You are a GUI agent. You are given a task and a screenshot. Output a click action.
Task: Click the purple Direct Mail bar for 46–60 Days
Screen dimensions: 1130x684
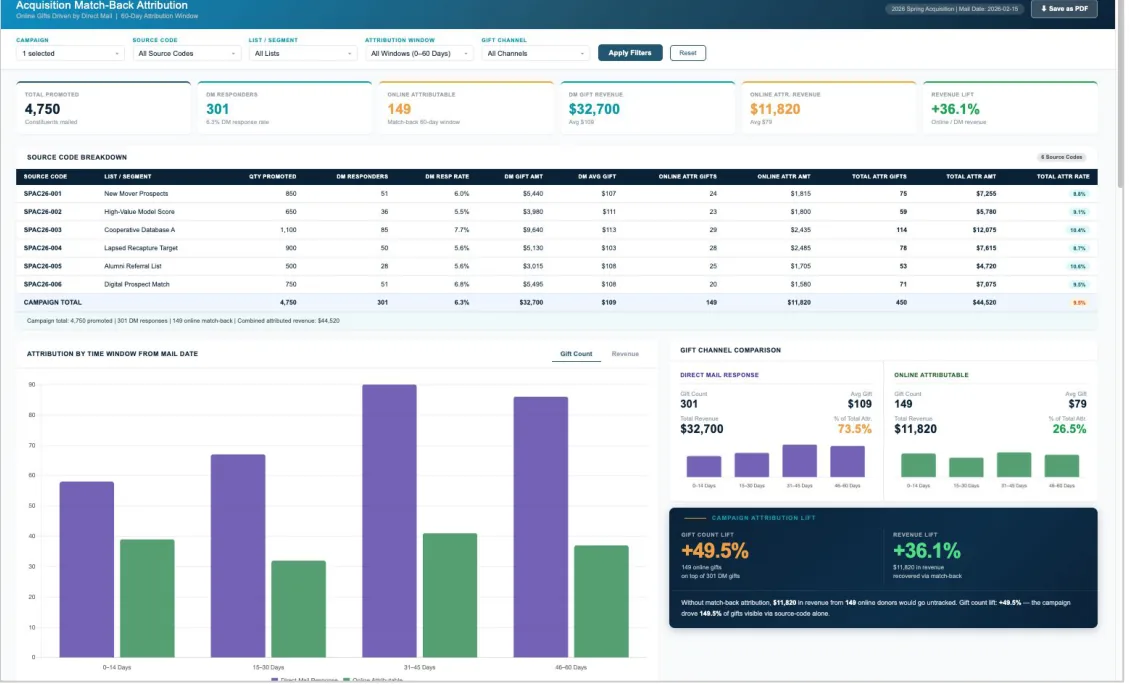pyautogui.click(x=540, y=527)
